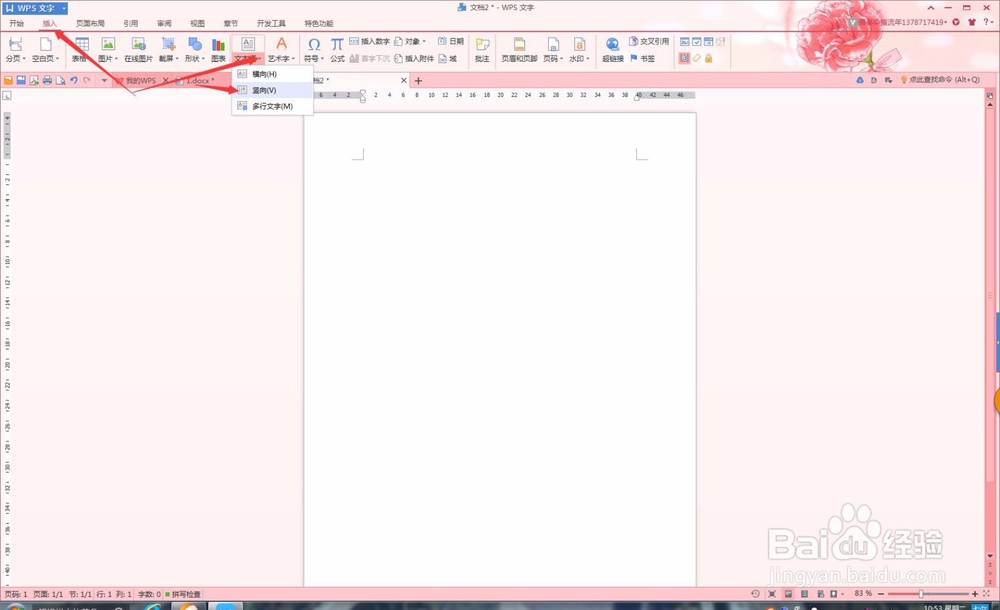
Task: Open the 形状 shapes gallery
Action: (195, 49)
